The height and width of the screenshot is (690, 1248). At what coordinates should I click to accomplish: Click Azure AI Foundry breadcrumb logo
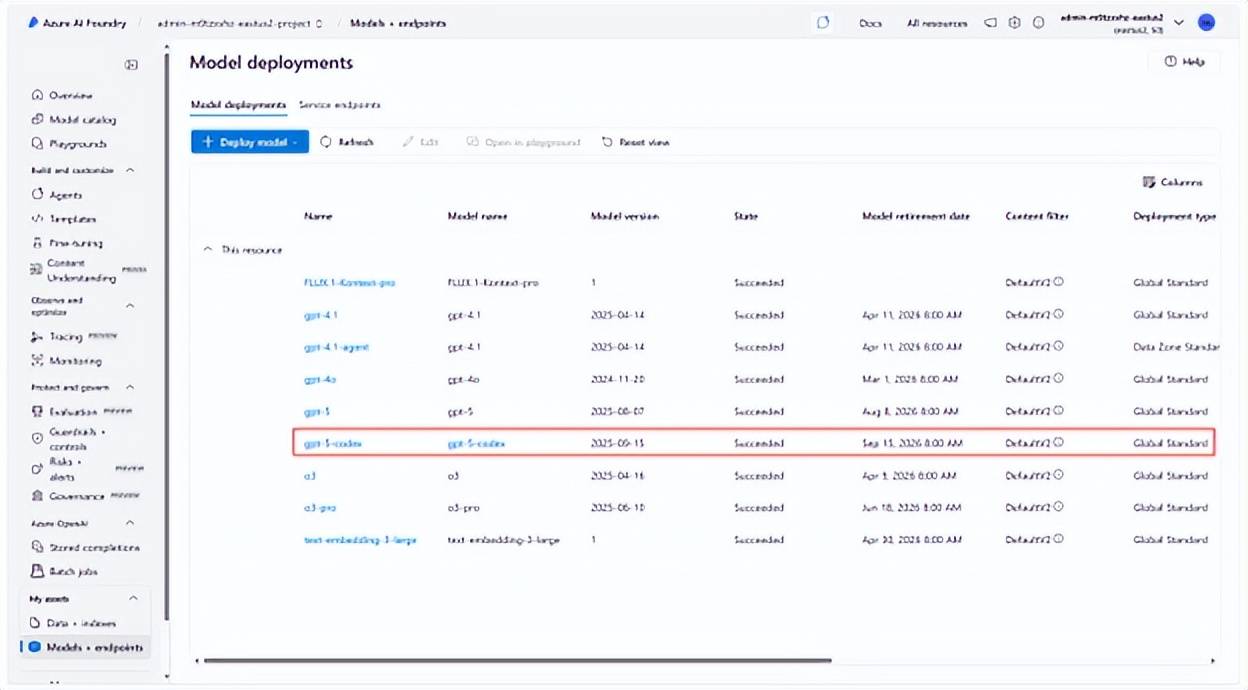click(77, 22)
